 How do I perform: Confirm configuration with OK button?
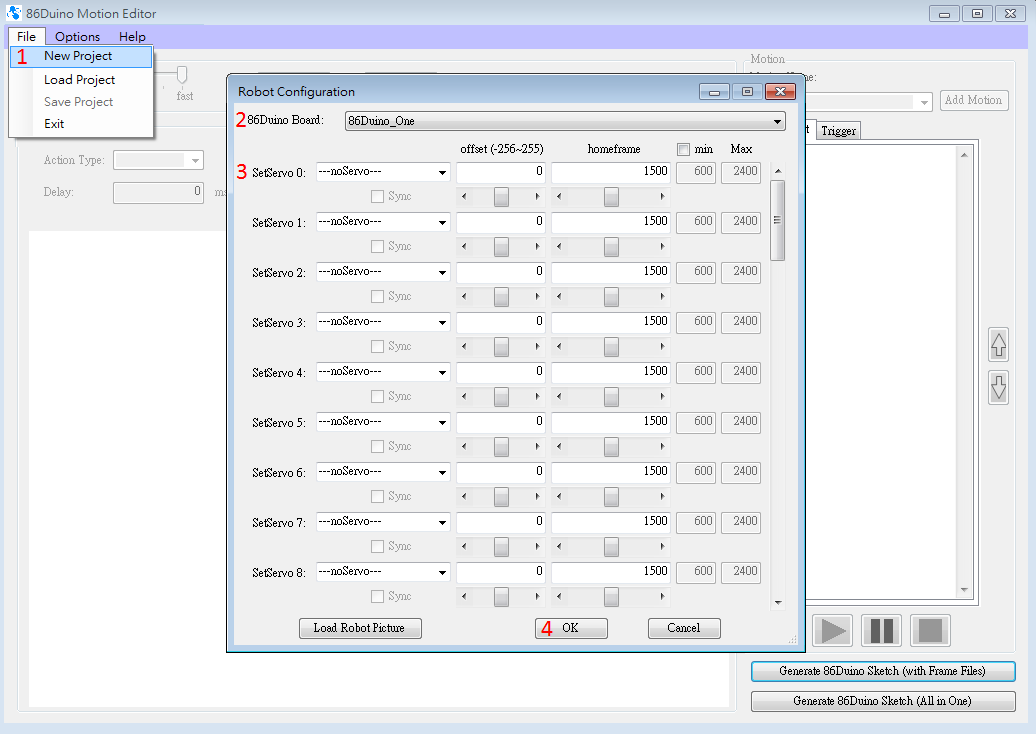click(571, 628)
